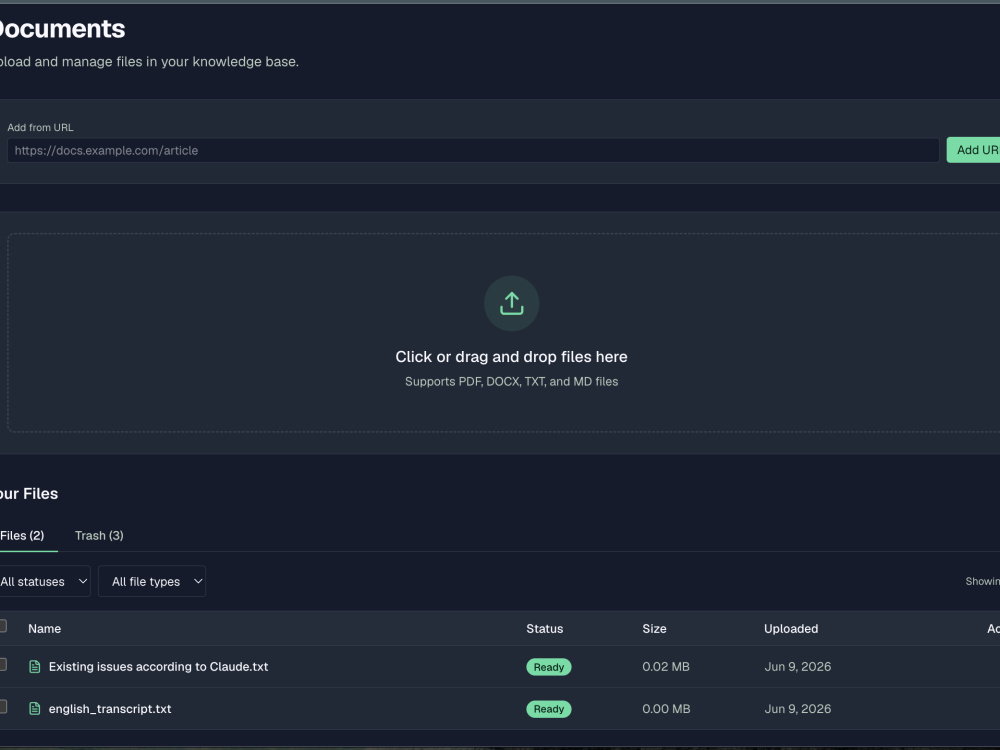Tick checkbox for english_transcript.txt row
This screenshot has height=750, width=1000.
point(3,707)
